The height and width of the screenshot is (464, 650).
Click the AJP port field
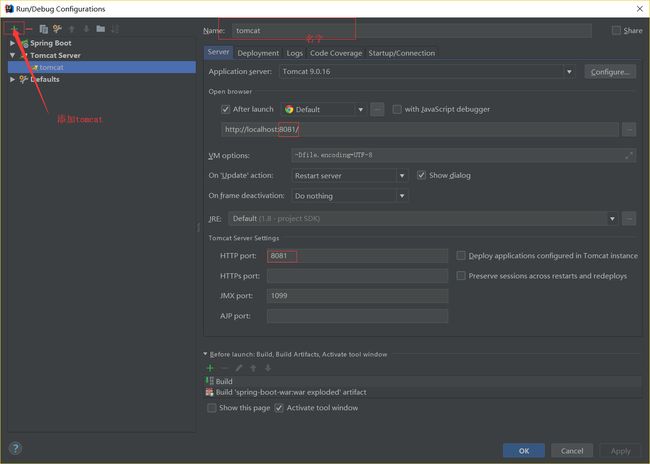[x=357, y=316]
